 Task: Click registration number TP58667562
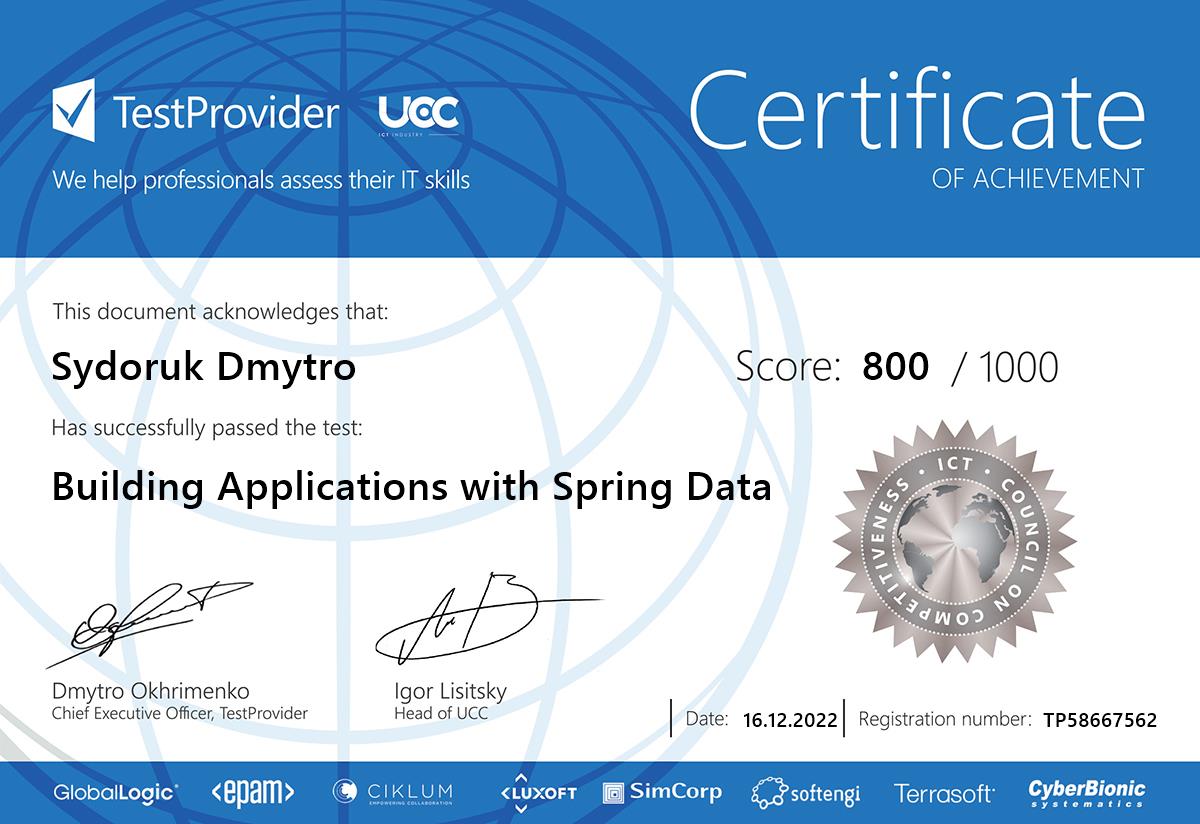point(1099,719)
